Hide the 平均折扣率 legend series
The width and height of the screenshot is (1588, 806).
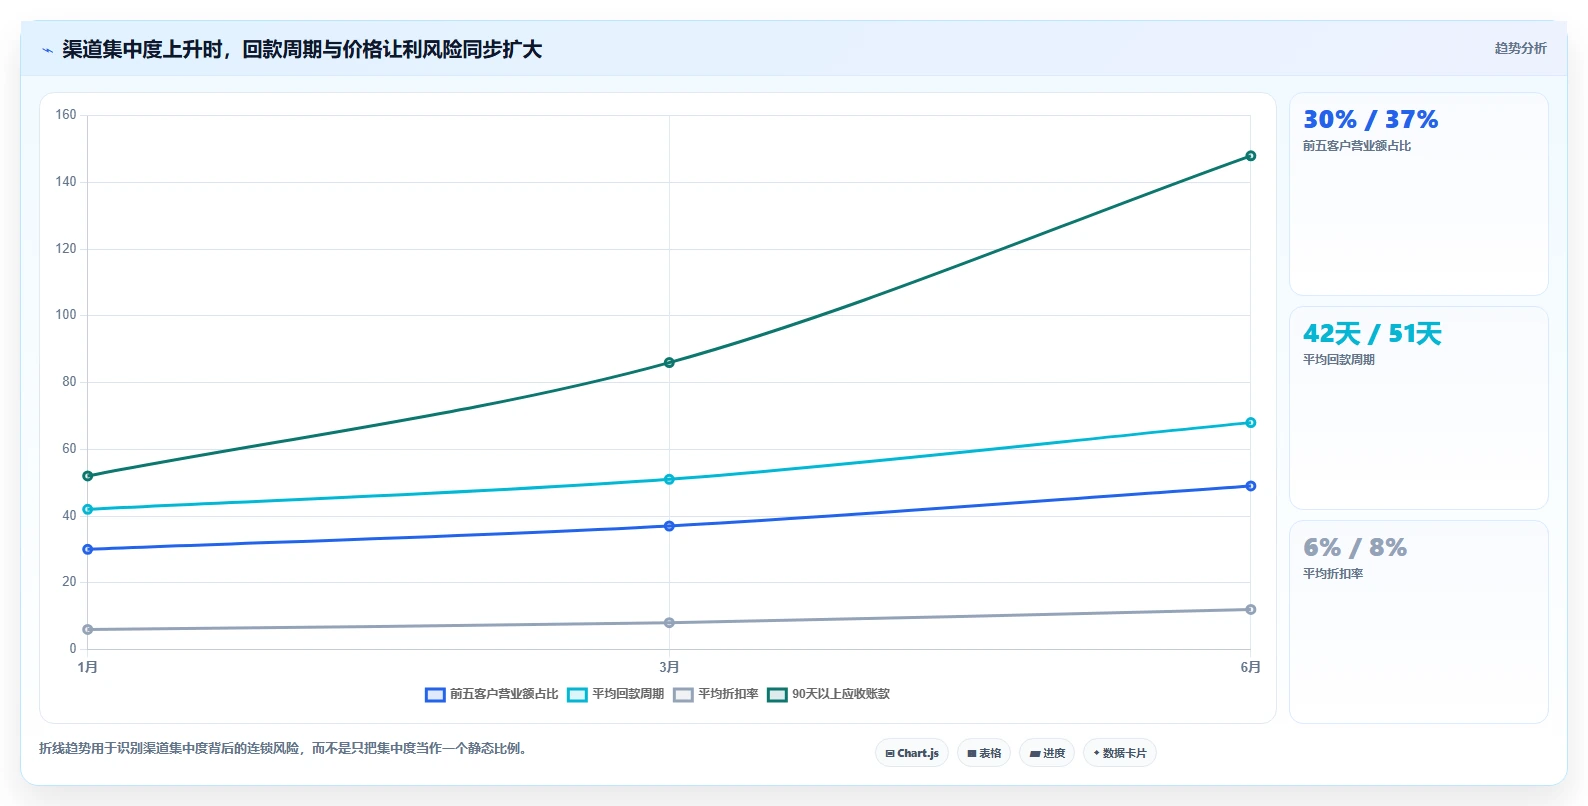click(716, 694)
